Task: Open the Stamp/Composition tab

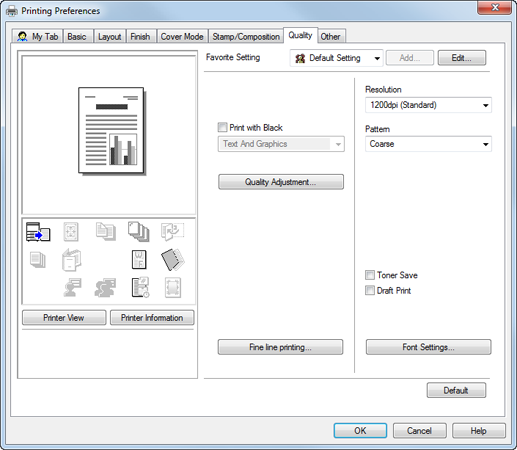Action: (x=246, y=36)
